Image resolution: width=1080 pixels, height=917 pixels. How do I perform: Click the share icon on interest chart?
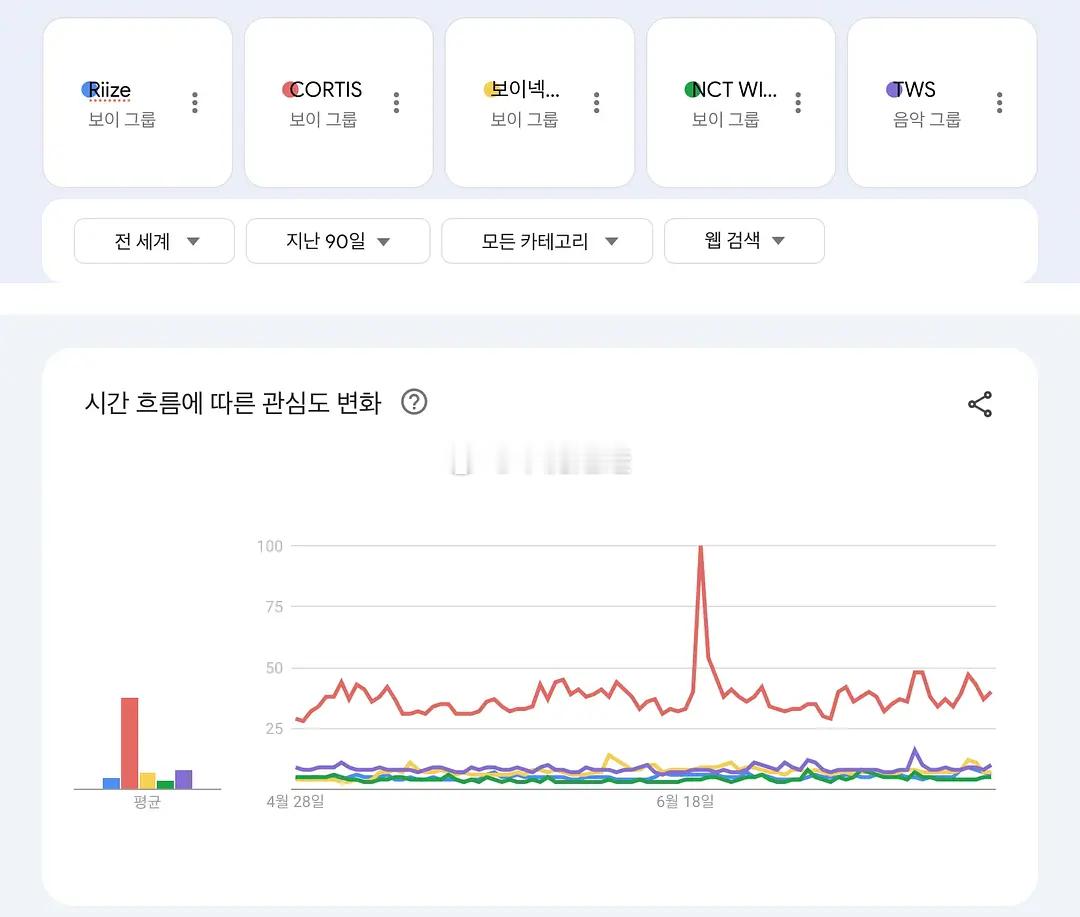click(x=979, y=404)
